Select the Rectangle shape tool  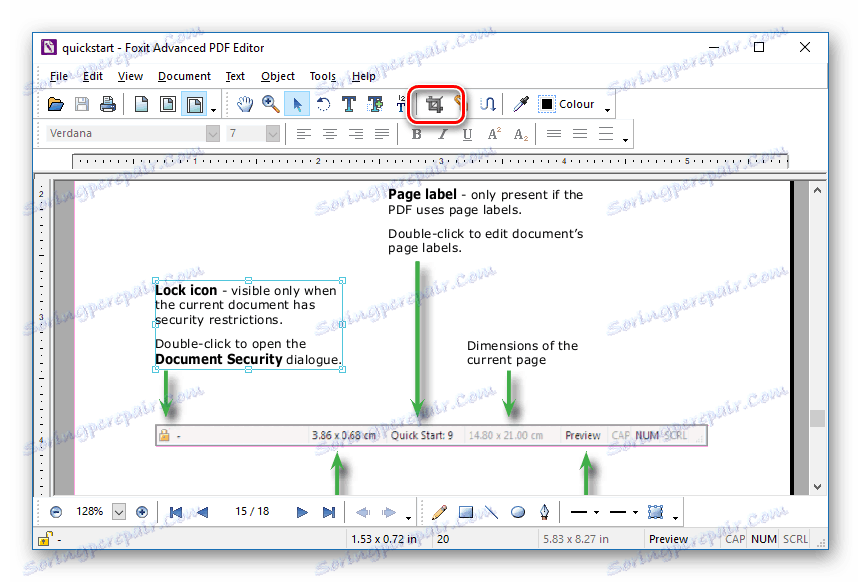466,512
